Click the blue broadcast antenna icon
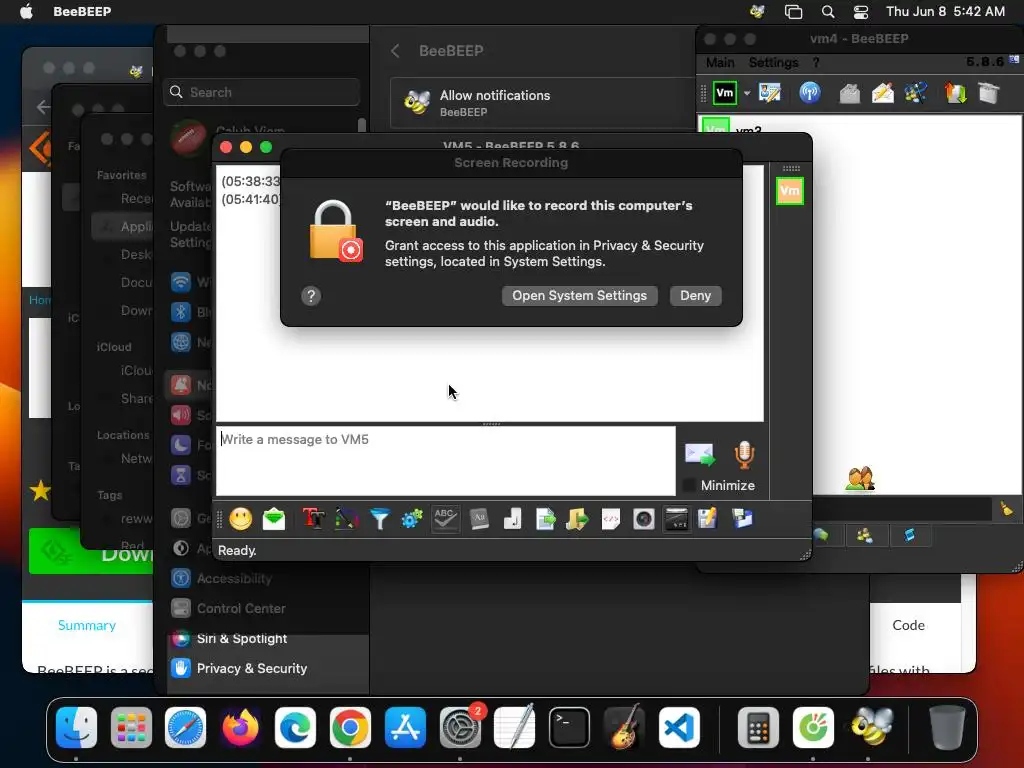Viewport: 1024px width, 768px height. pyautogui.click(x=810, y=93)
